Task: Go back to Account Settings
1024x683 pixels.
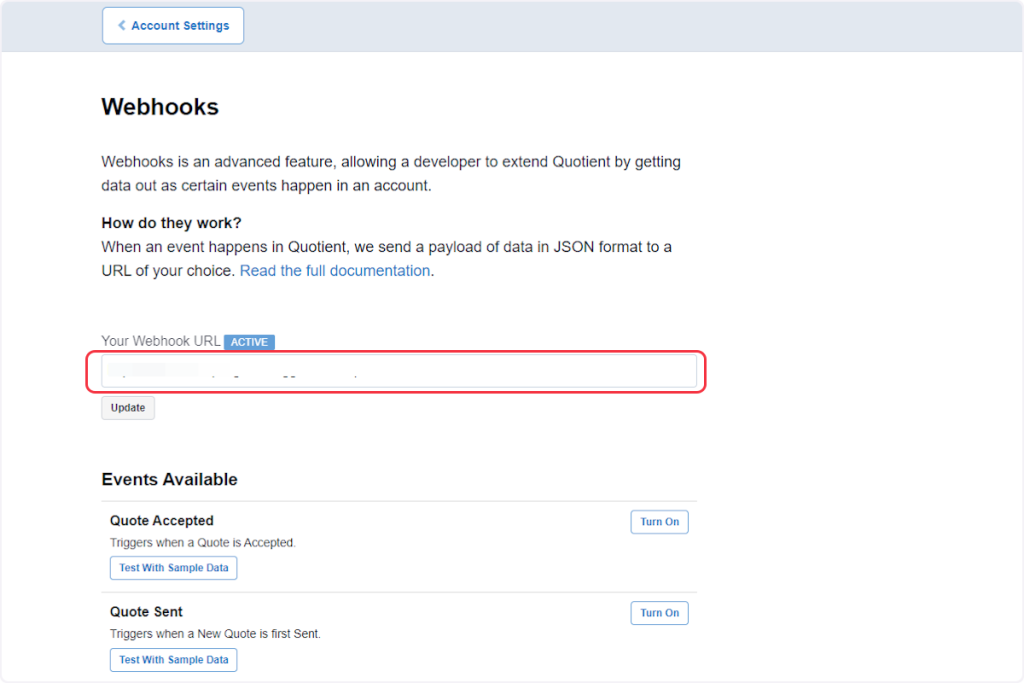Action: 173,26
